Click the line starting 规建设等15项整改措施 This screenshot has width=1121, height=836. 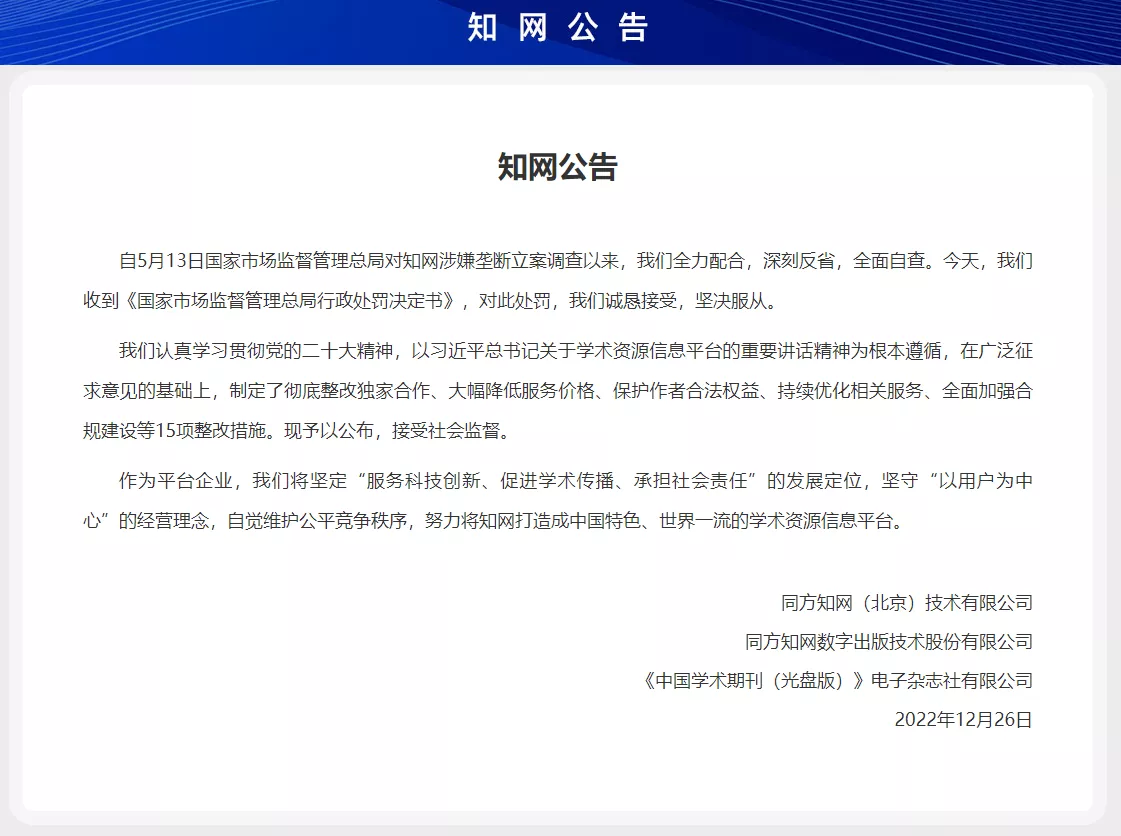[299, 431]
